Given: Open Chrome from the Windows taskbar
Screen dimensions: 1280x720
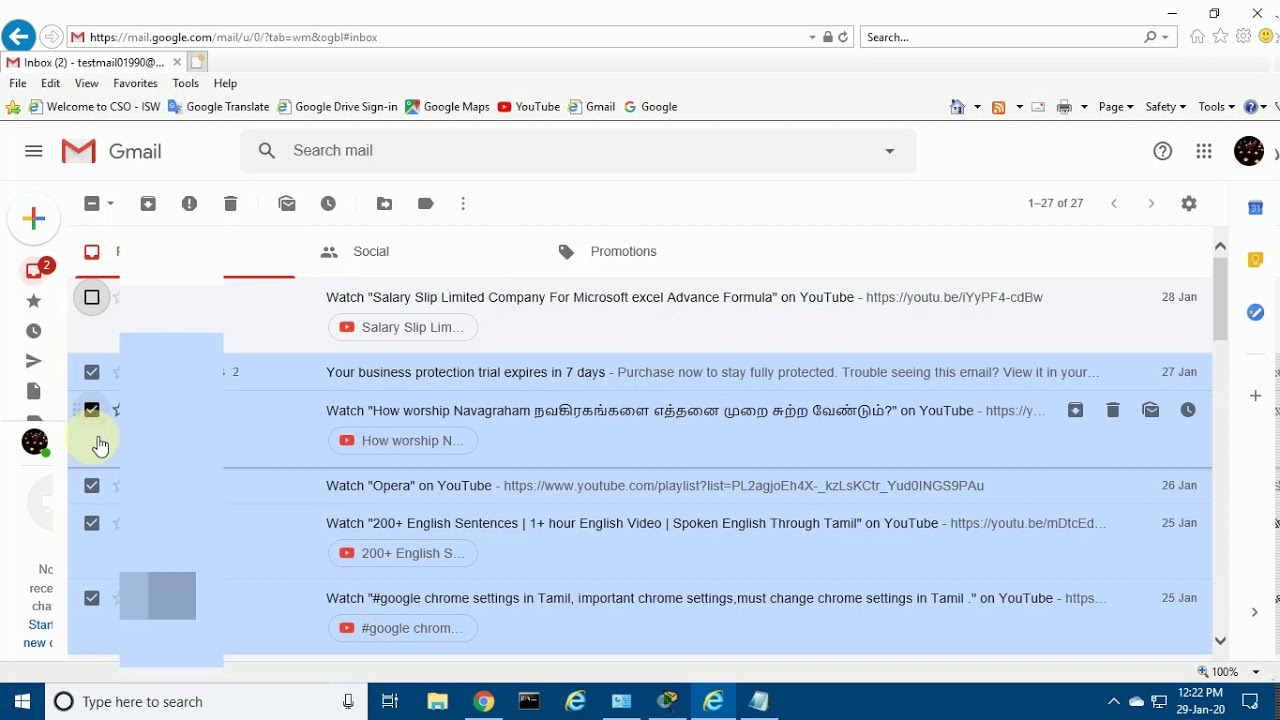Looking at the screenshot, I should [483, 702].
